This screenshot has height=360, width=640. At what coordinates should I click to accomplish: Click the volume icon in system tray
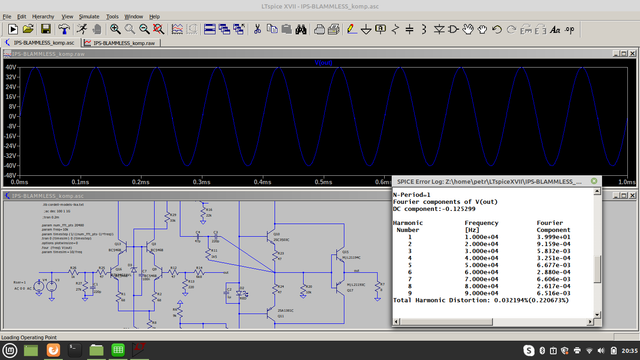coord(601,351)
